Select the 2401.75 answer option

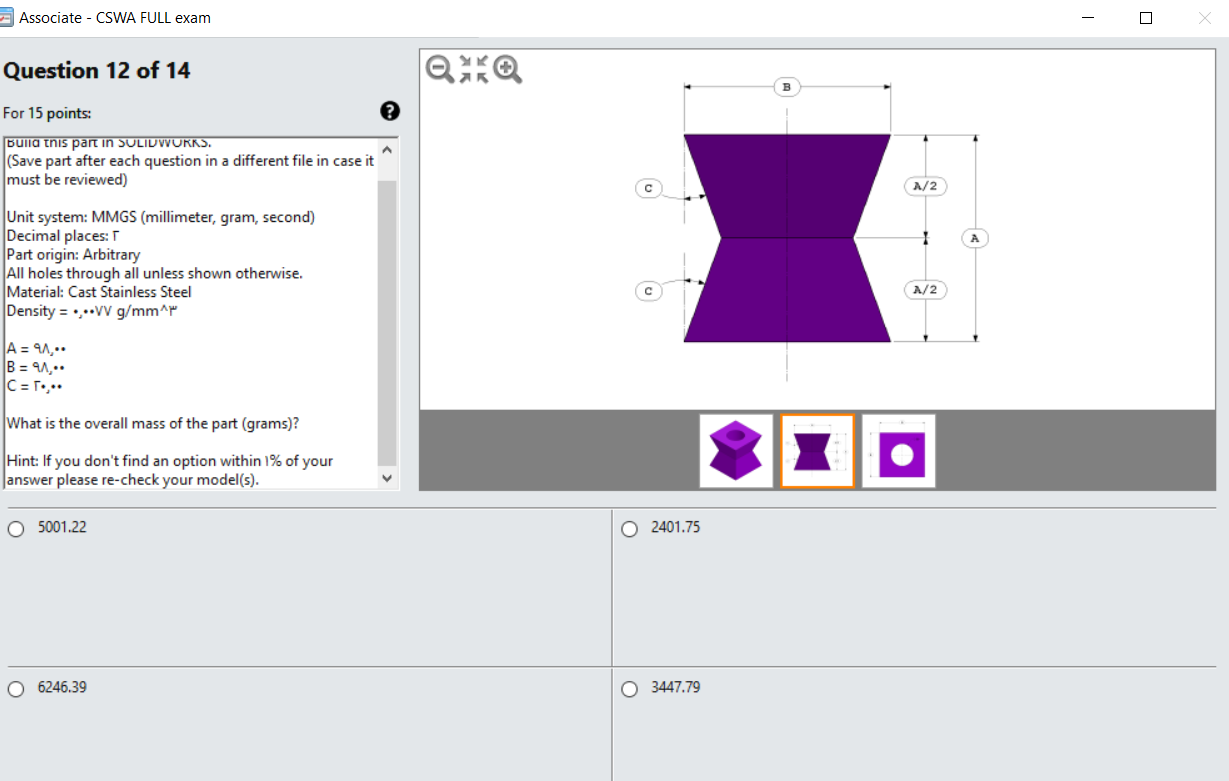point(629,527)
